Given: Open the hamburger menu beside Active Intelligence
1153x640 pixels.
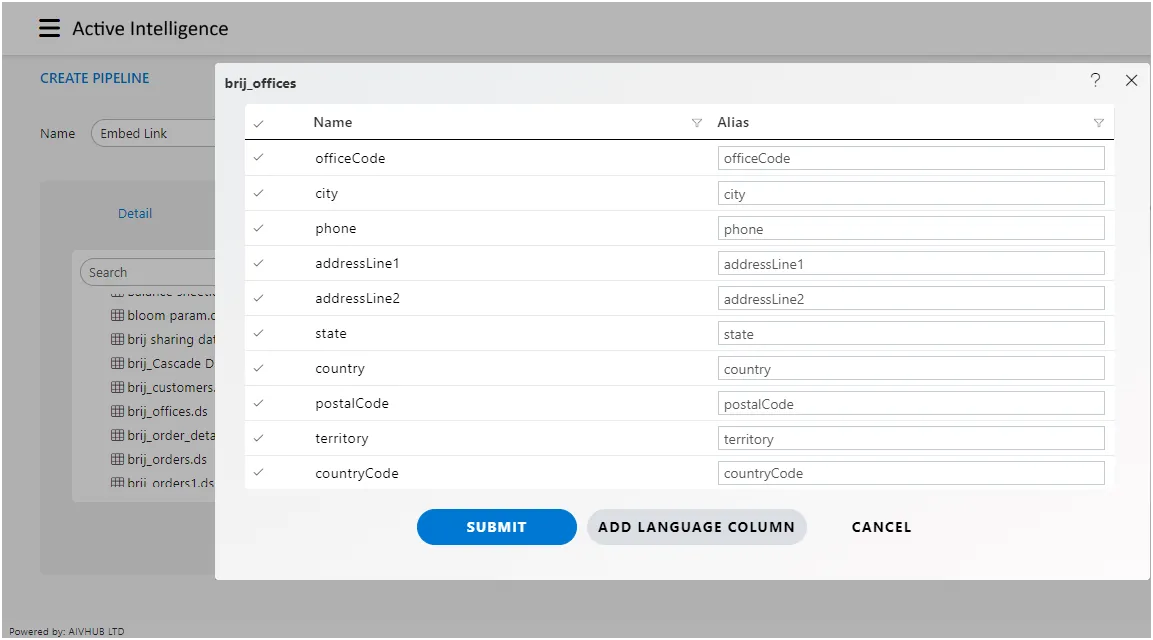Looking at the screenshot, I should tap(49, 28).
